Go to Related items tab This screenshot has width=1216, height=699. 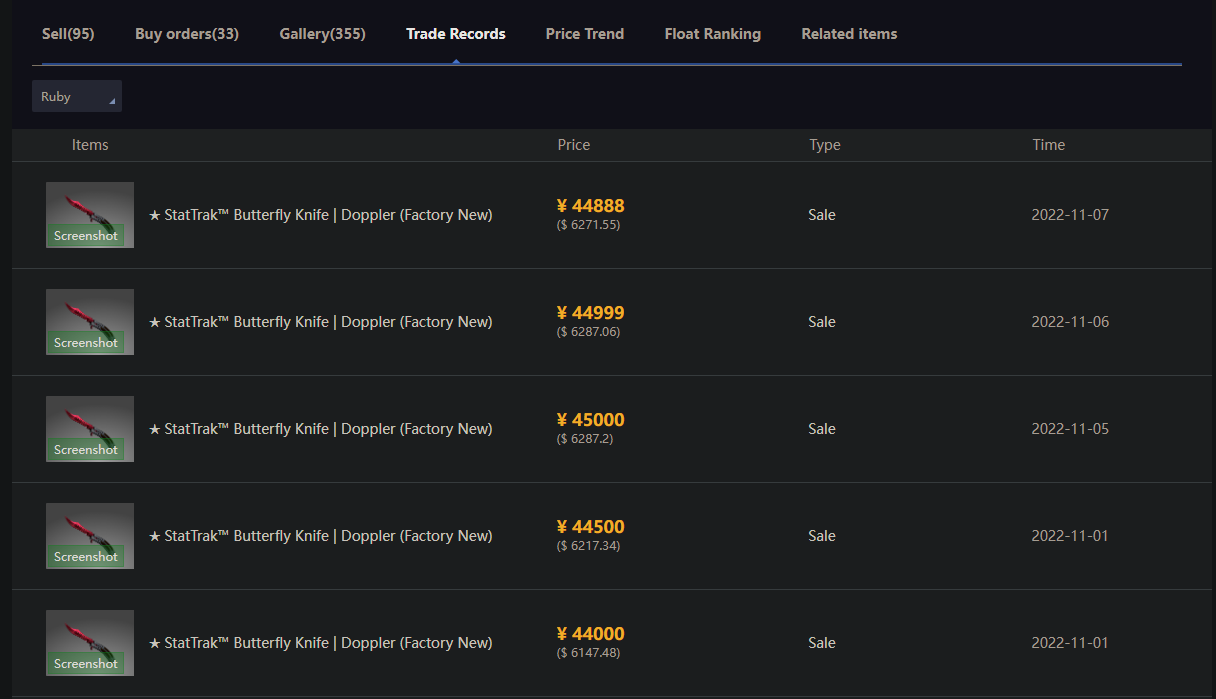pos(849,34)
